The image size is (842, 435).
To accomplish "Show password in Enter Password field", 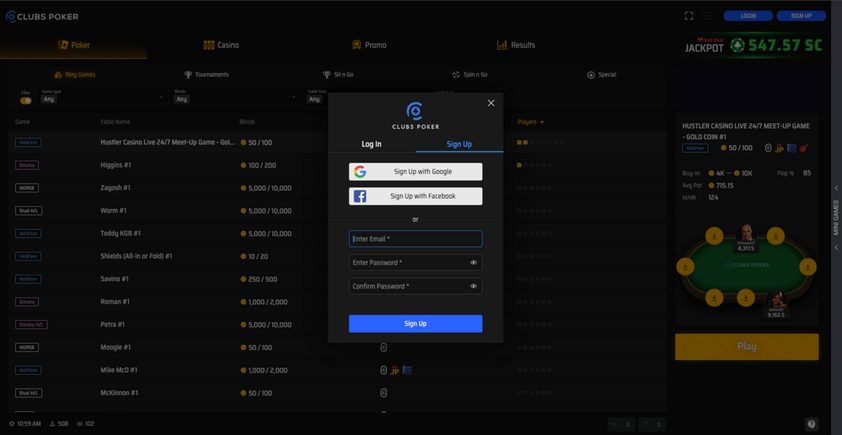I will (x=474, y=263).
